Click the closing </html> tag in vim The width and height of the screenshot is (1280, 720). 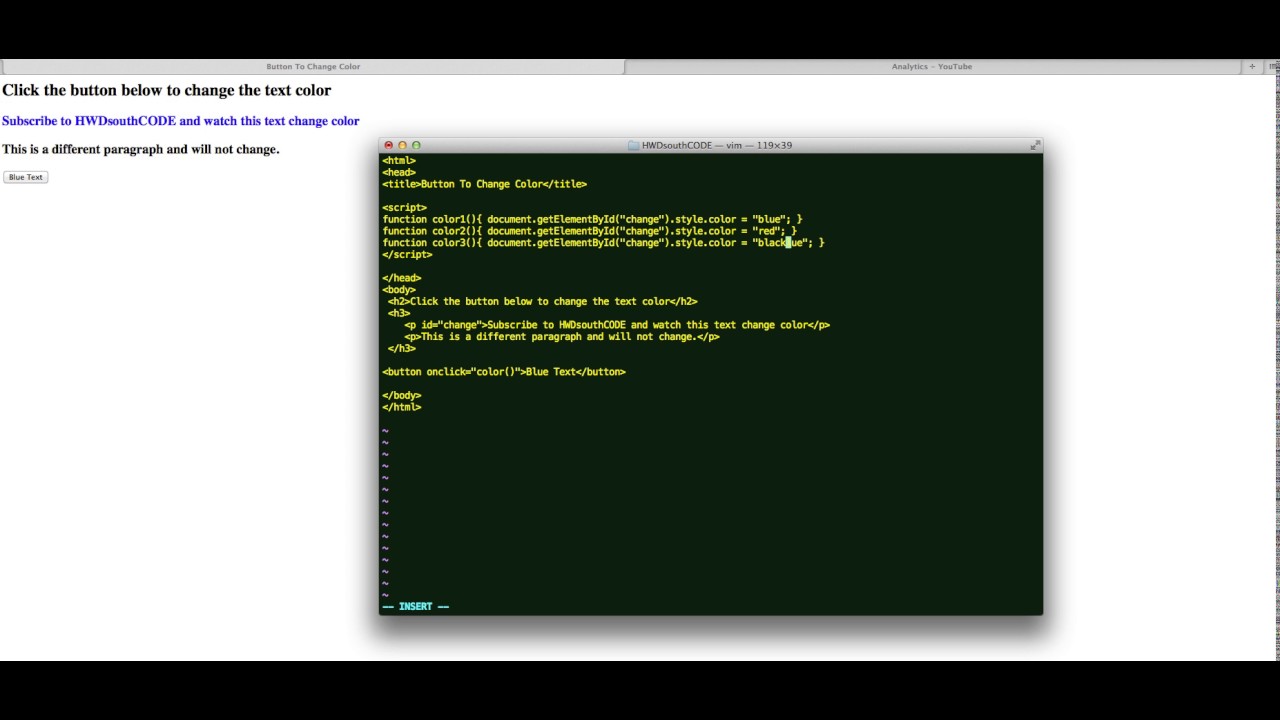tap(402, 407)
